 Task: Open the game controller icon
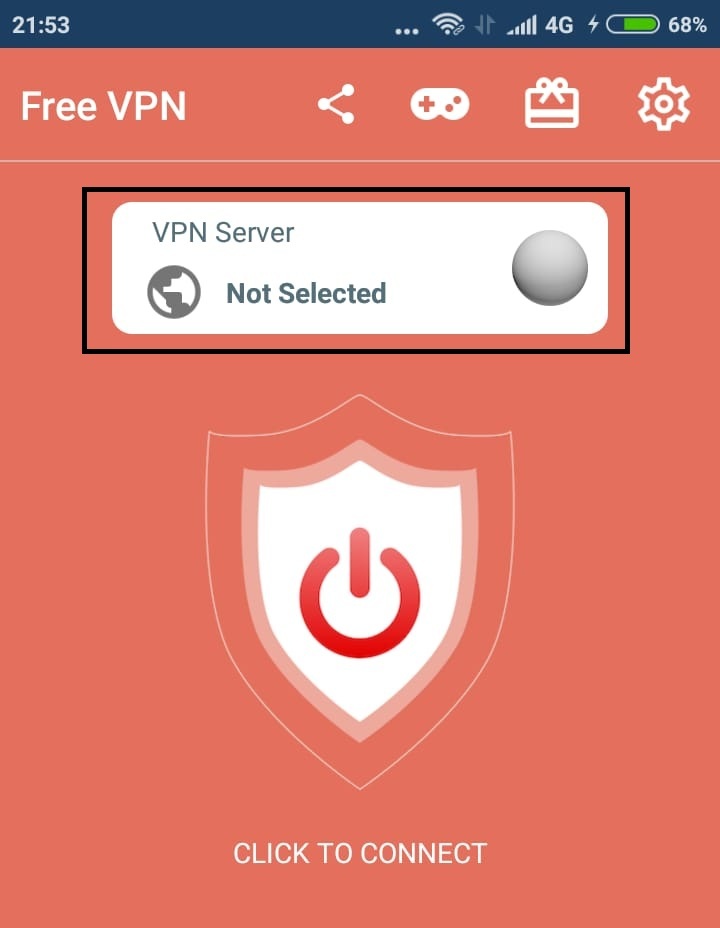point(440,104)
